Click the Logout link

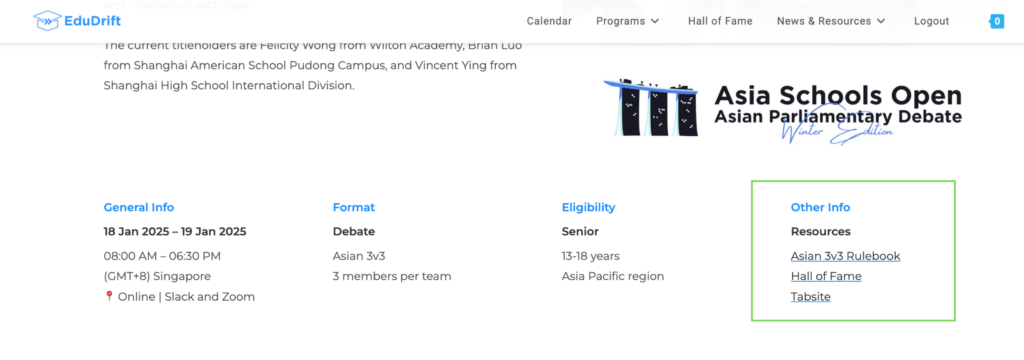931,22
